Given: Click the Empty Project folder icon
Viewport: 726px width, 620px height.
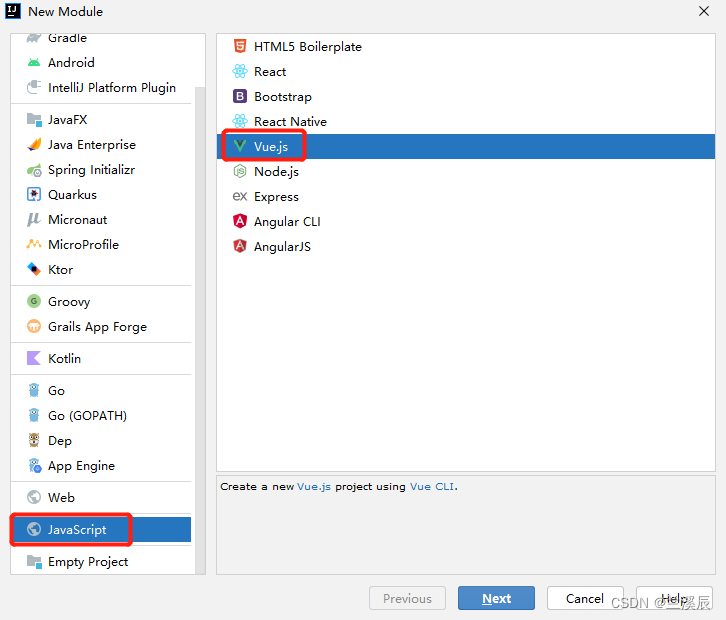Looking at the screenshot, I should [34, 561].
